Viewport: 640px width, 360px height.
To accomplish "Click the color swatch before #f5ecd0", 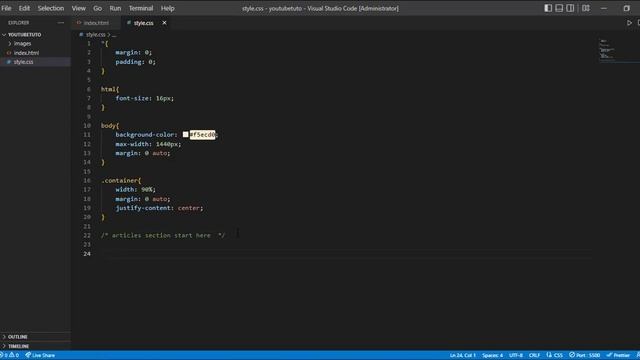I will (185, 134).
